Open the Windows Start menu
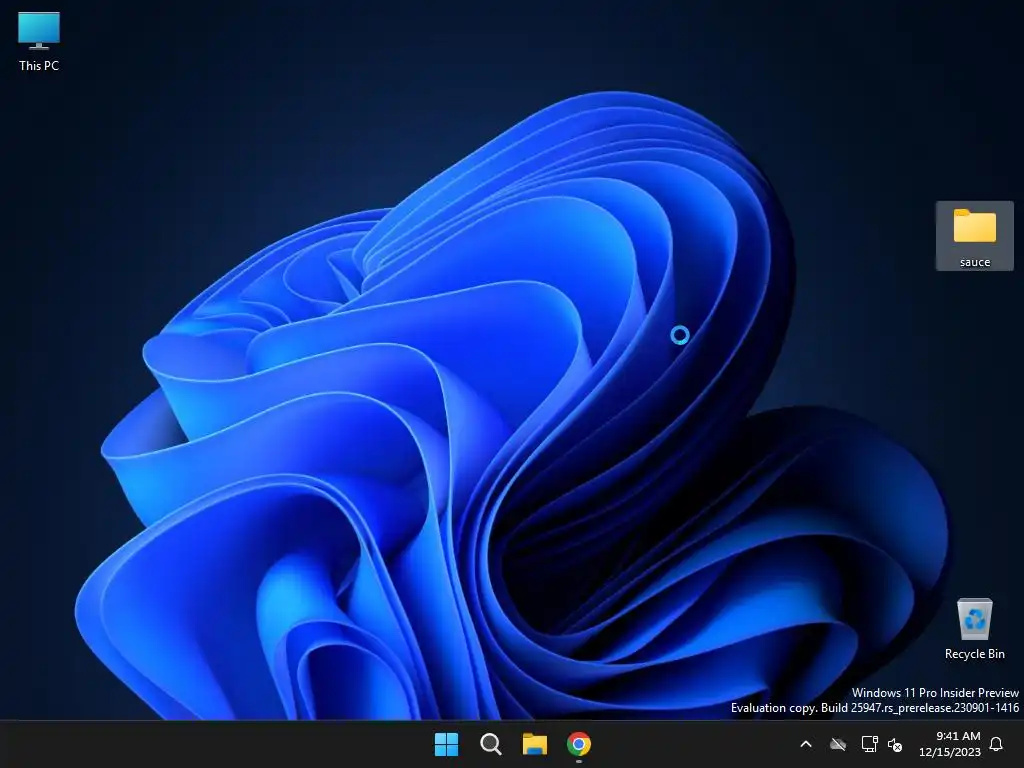This screenshot has height=768, width=1024. [x=447, y=744]
